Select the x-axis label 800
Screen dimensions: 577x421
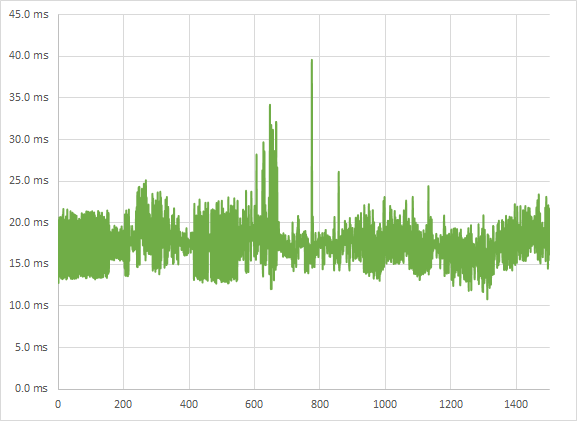tap(319, 404)
